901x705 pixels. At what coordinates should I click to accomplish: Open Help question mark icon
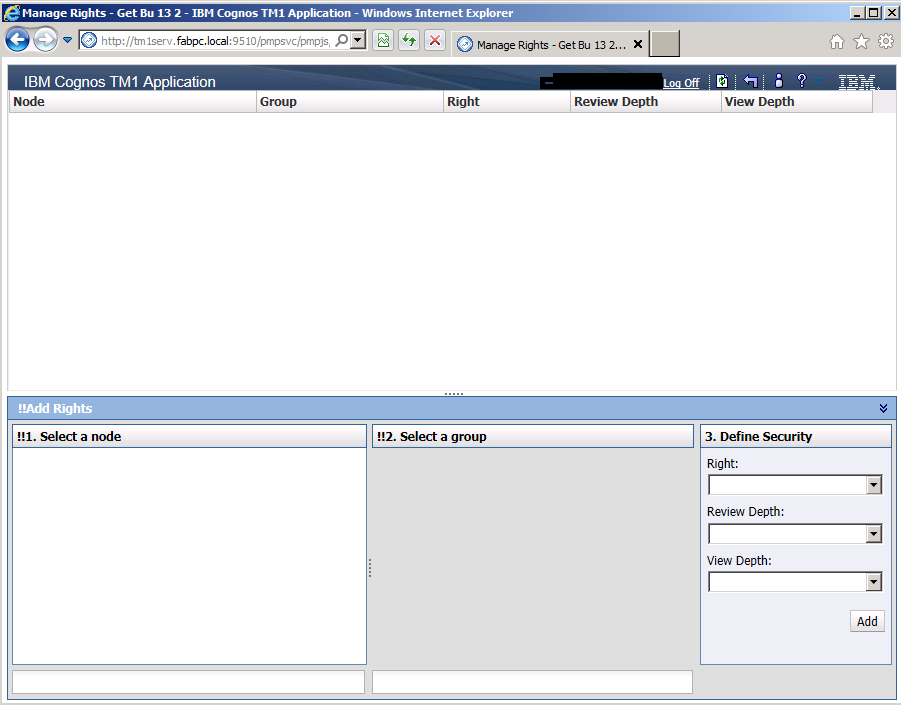coord(802,81)
